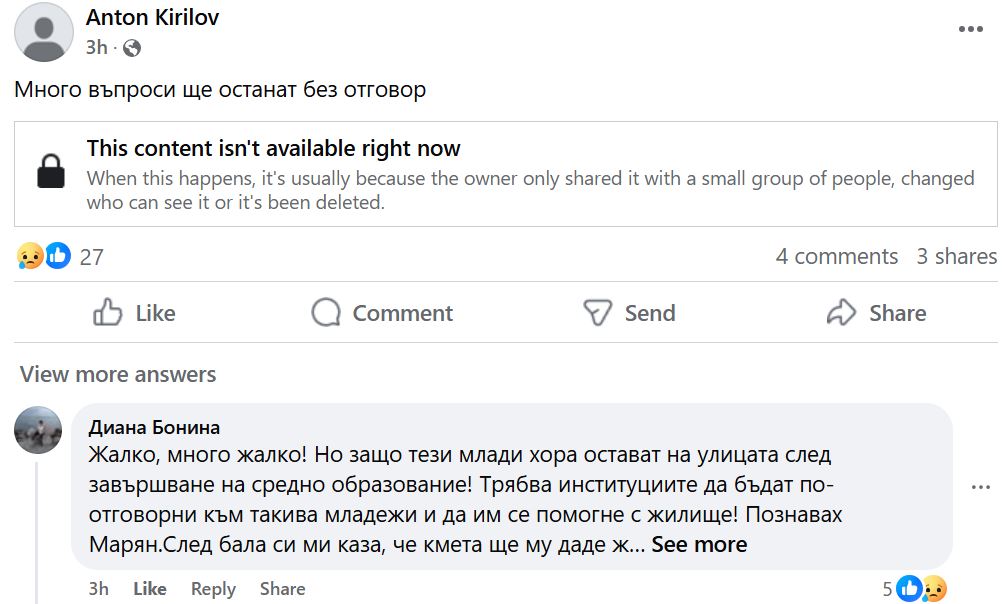Reply to Диана Бонина's comment

click(x=213, y=589)
